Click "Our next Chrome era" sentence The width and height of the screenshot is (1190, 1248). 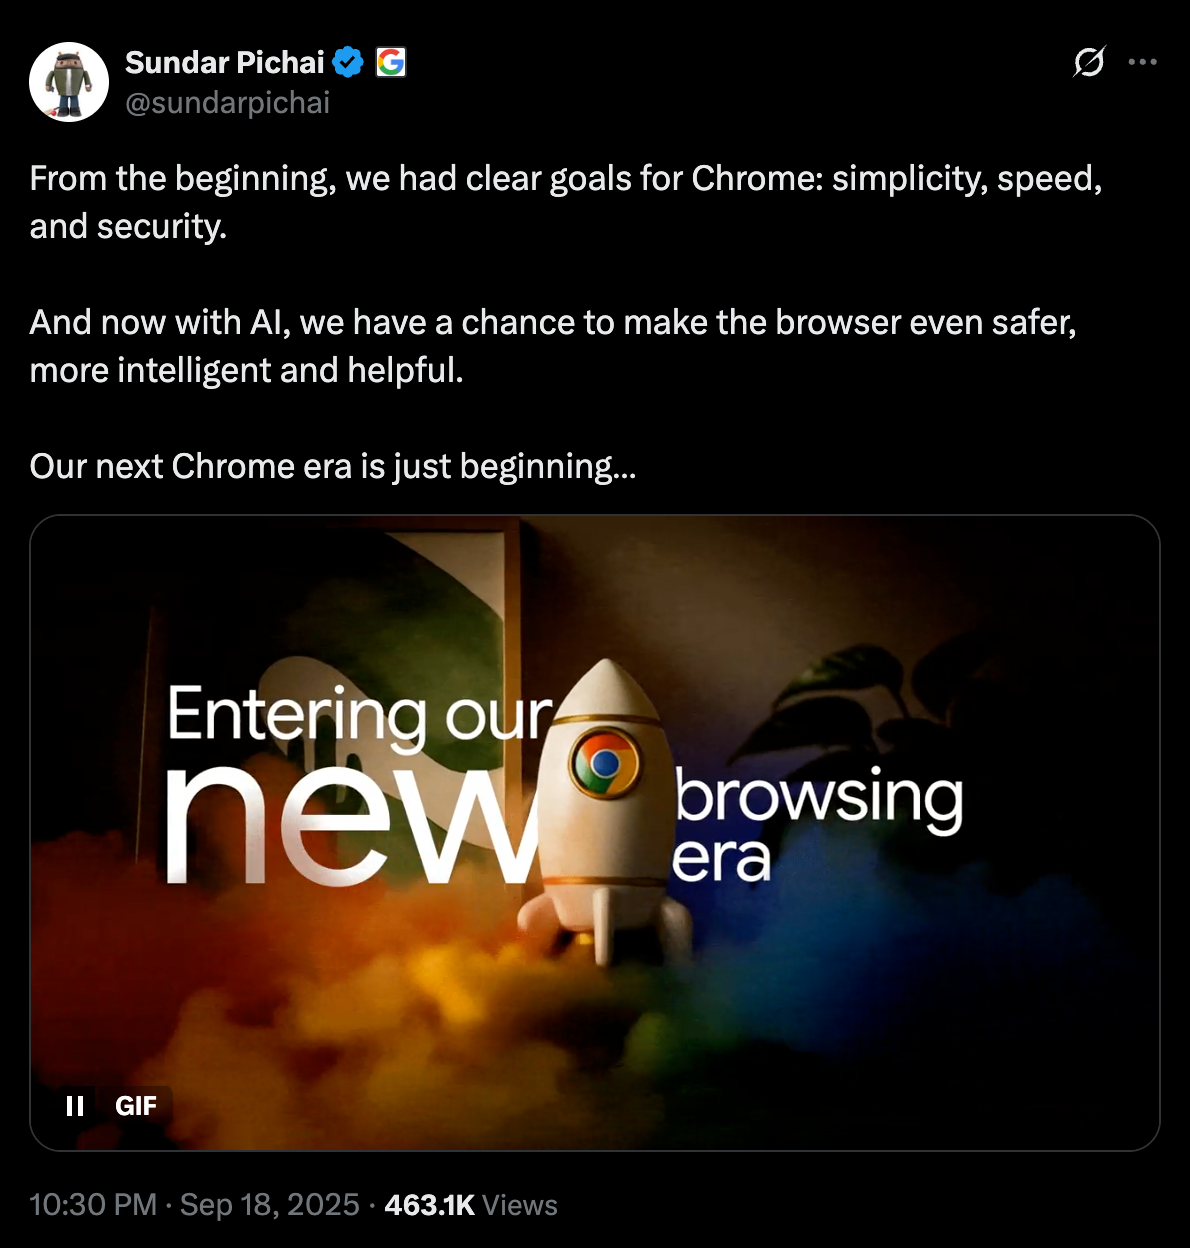click(333, 467)
